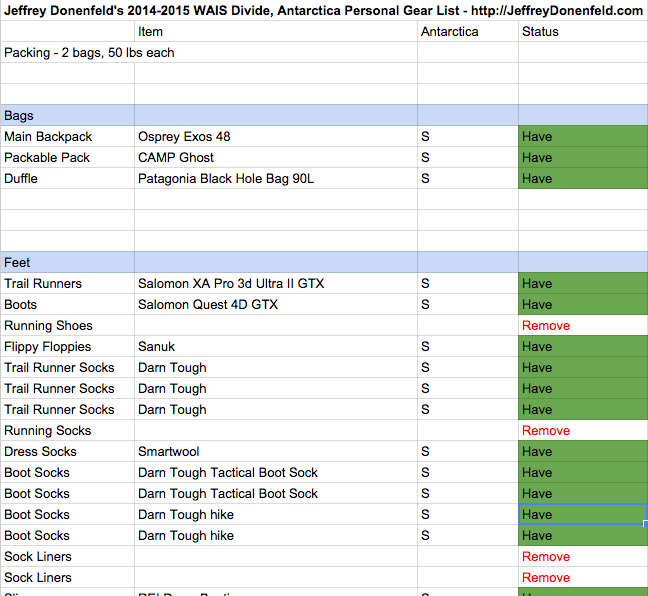Select the 'Duffle' cell
Screen dimensions: 648x596
[x=67, y=179]
